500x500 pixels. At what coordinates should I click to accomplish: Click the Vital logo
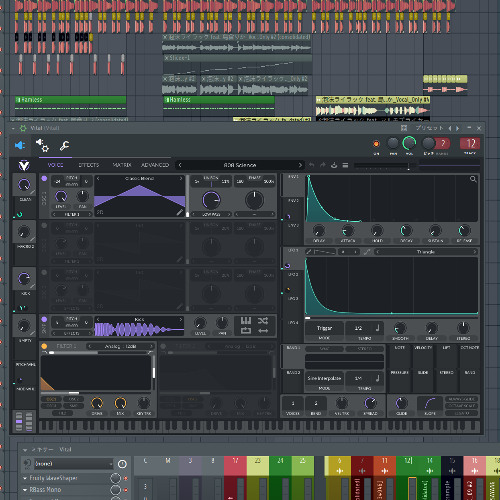(24, 165)
